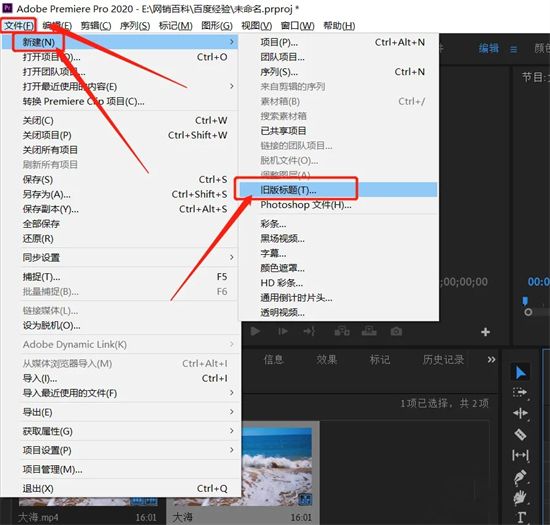
Task: Click the Step Forward one frame button
Action: pyautogui.click(x=283, y=331)
